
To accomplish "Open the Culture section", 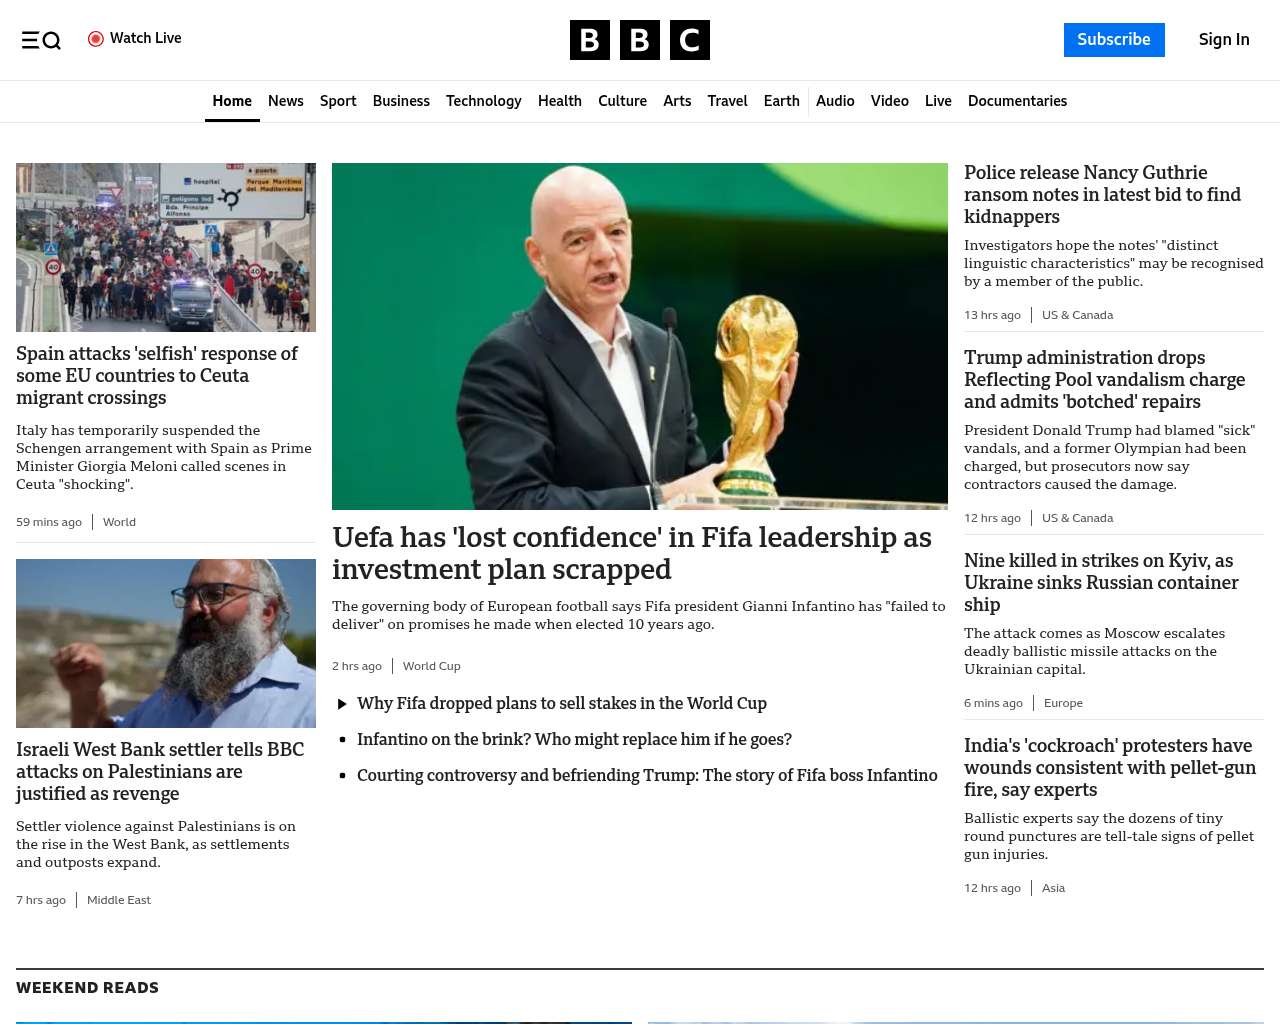I will click(622, 101).
